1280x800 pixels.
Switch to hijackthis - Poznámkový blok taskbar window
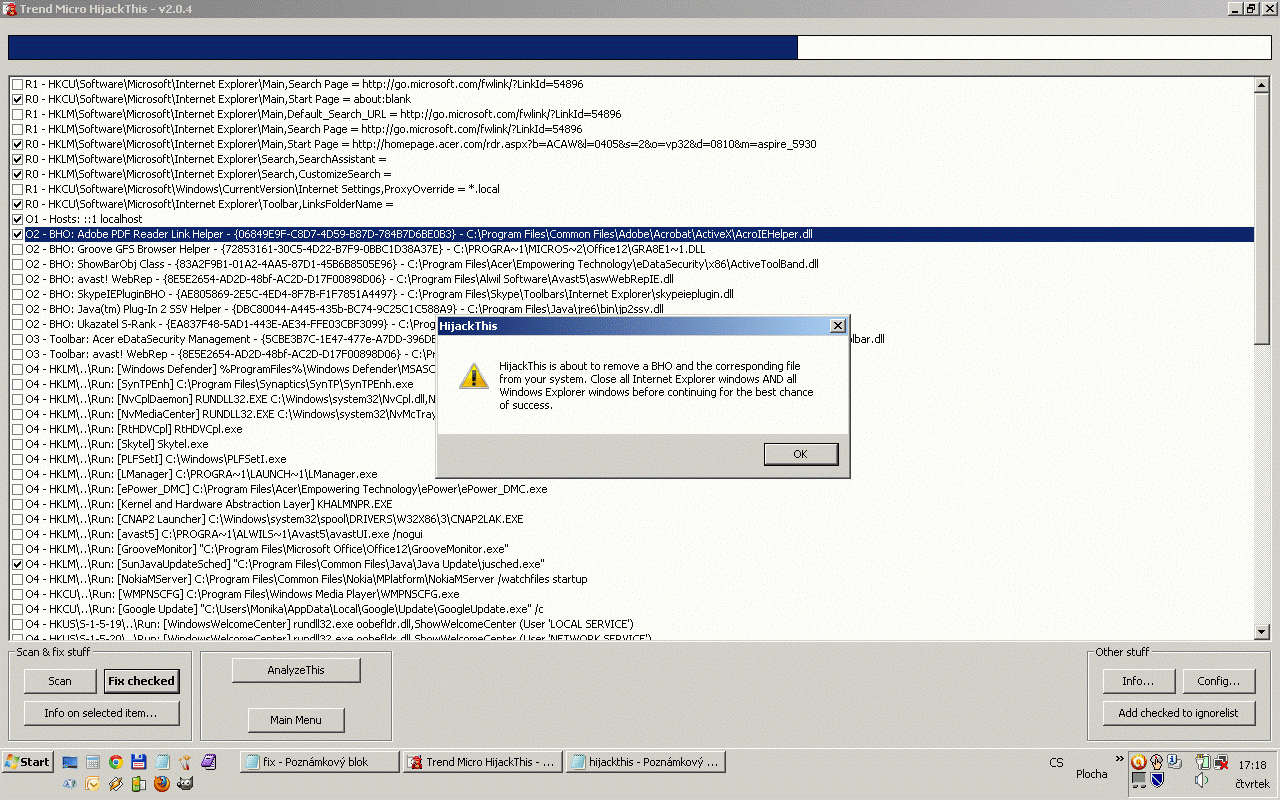[645, 762]
